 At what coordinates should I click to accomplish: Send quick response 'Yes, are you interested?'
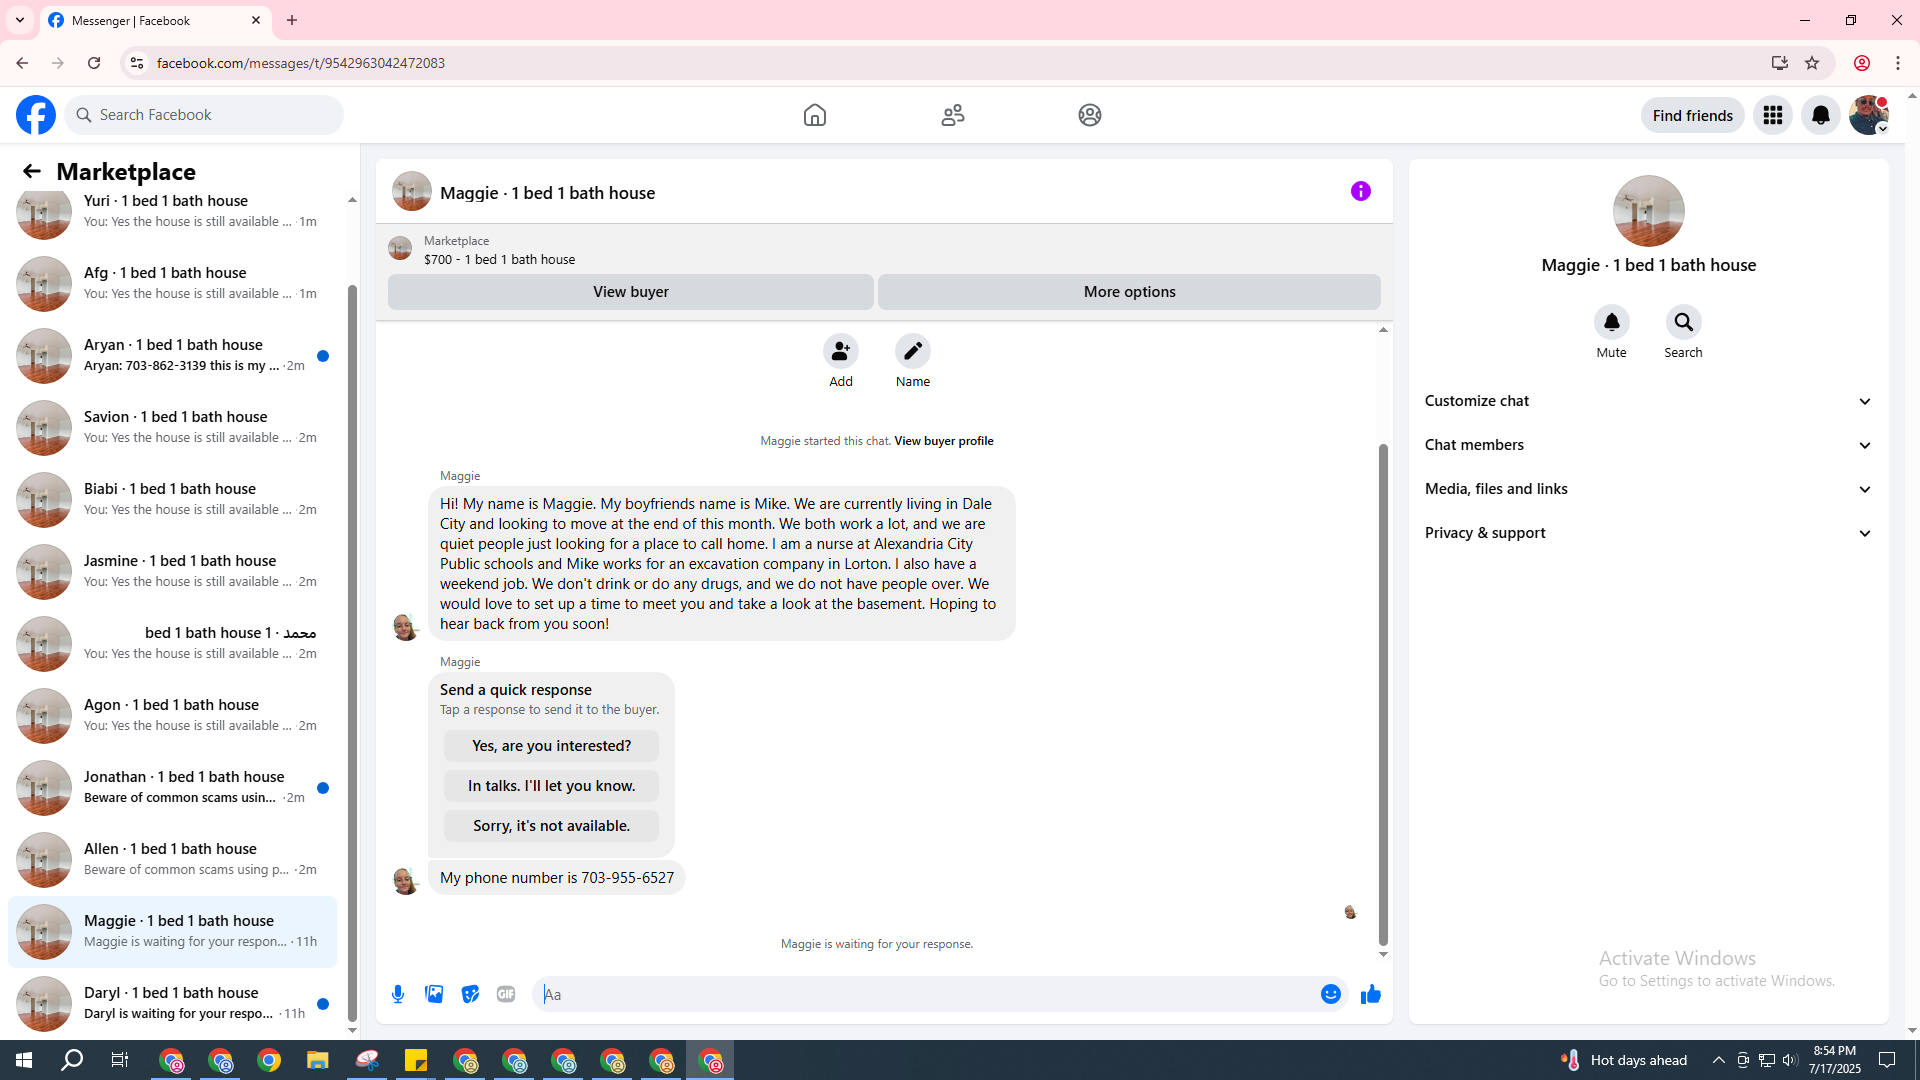click(x=552, y=746)
